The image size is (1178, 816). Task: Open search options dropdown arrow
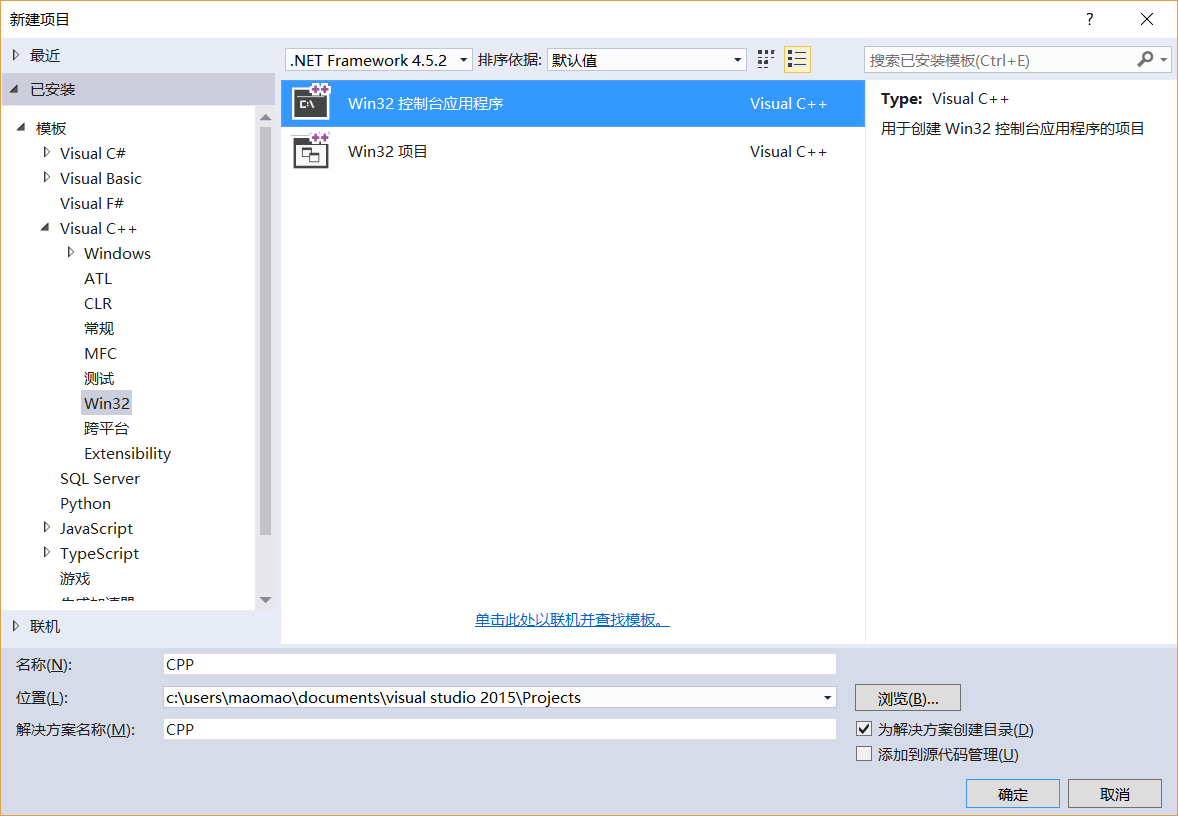(x=1164, y=59)
